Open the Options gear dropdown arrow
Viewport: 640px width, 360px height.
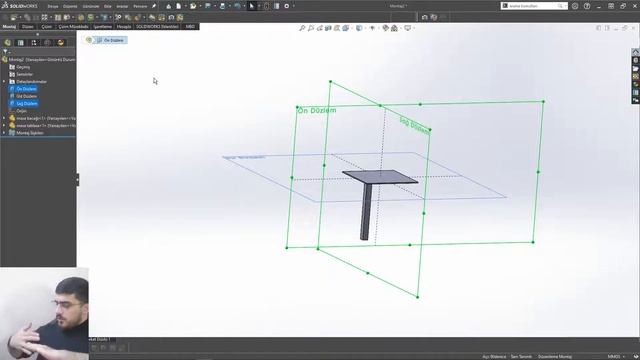click(x=293, y=6)
